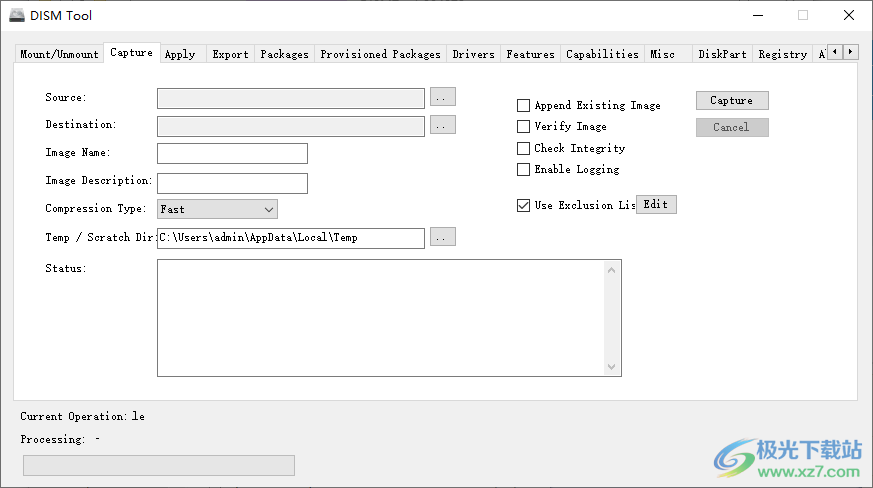Click the Destination path field
The image size is (873, 488).
(291, 126)
